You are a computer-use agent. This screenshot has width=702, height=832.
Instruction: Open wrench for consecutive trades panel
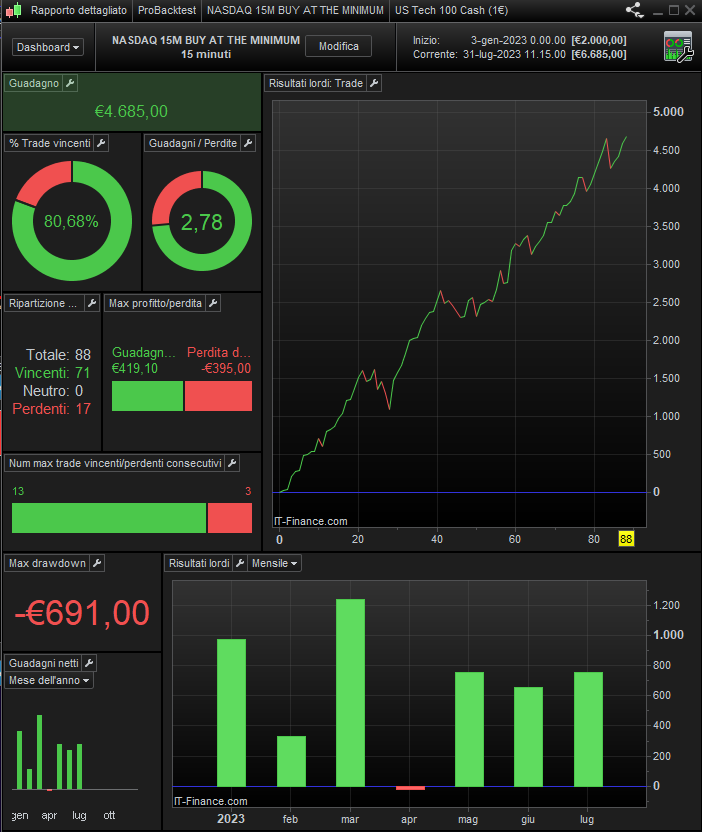(x=232, y=463)
